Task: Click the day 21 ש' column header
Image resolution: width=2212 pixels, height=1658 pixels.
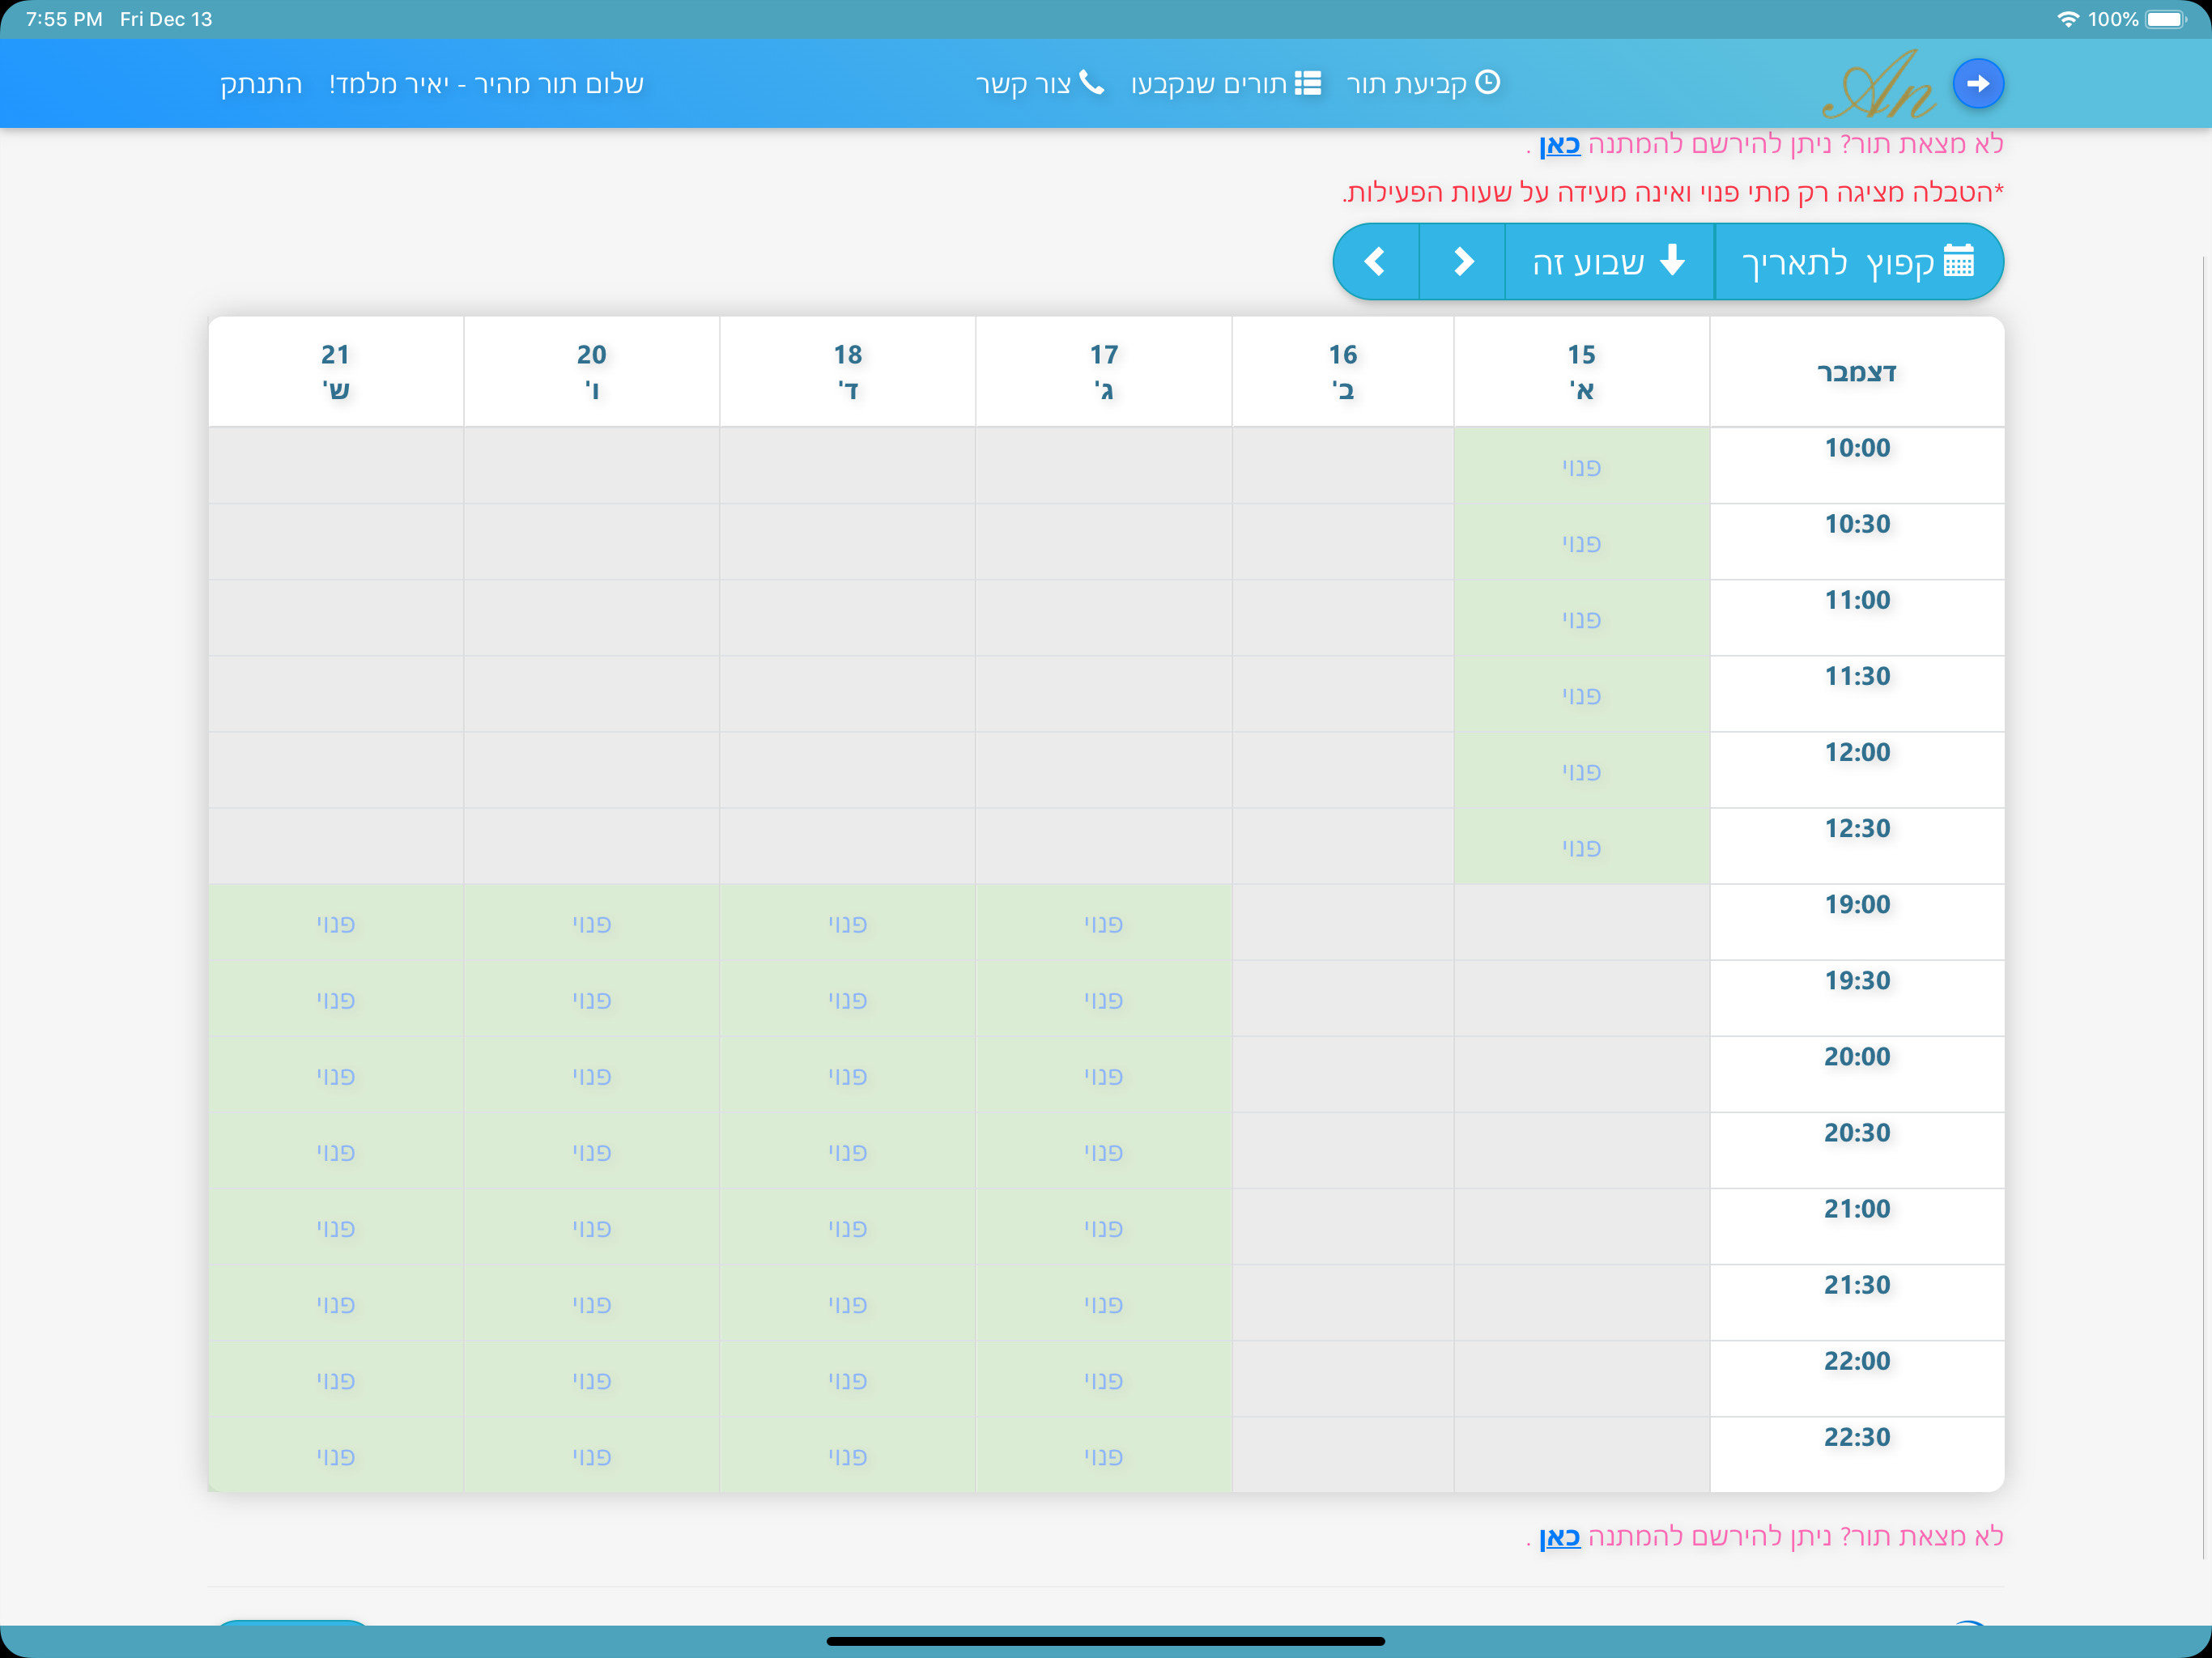Action: click(x=335, y=372)
